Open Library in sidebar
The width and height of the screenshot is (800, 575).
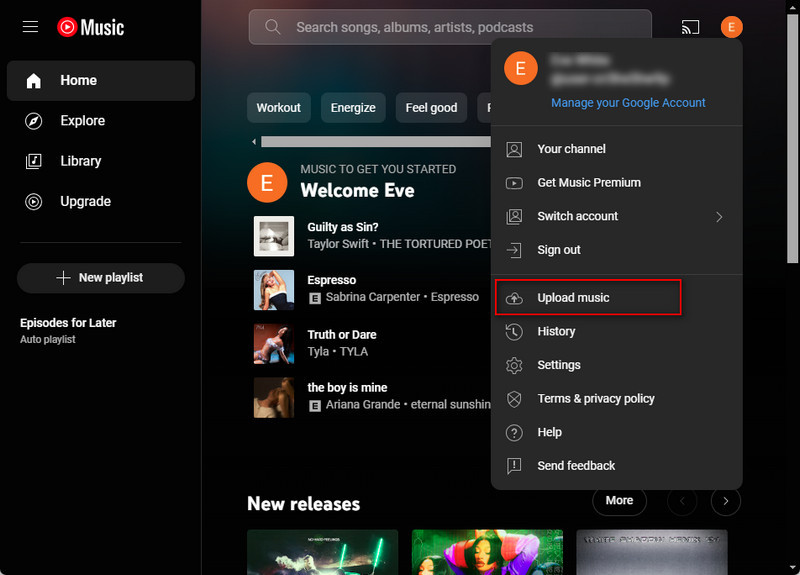tap(101, 161)
